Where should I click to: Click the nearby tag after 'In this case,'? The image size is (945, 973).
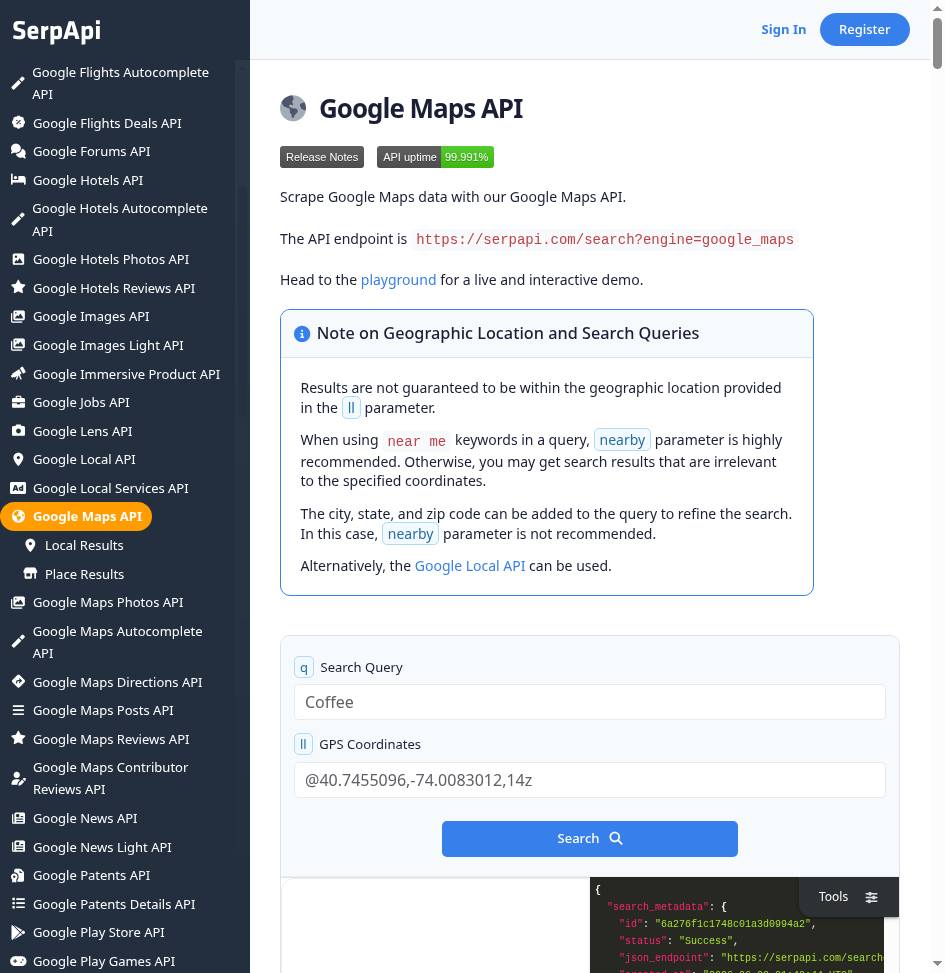point(410,534)
